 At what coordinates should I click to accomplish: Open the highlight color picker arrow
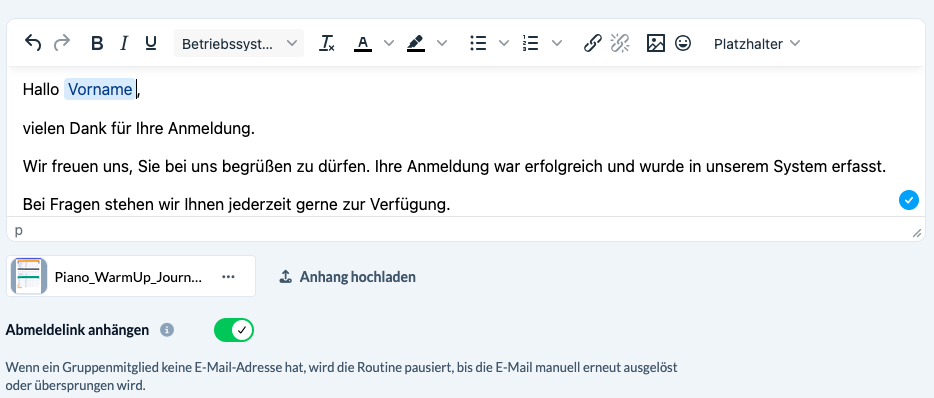pyautogui.click(x=442, y=43)
